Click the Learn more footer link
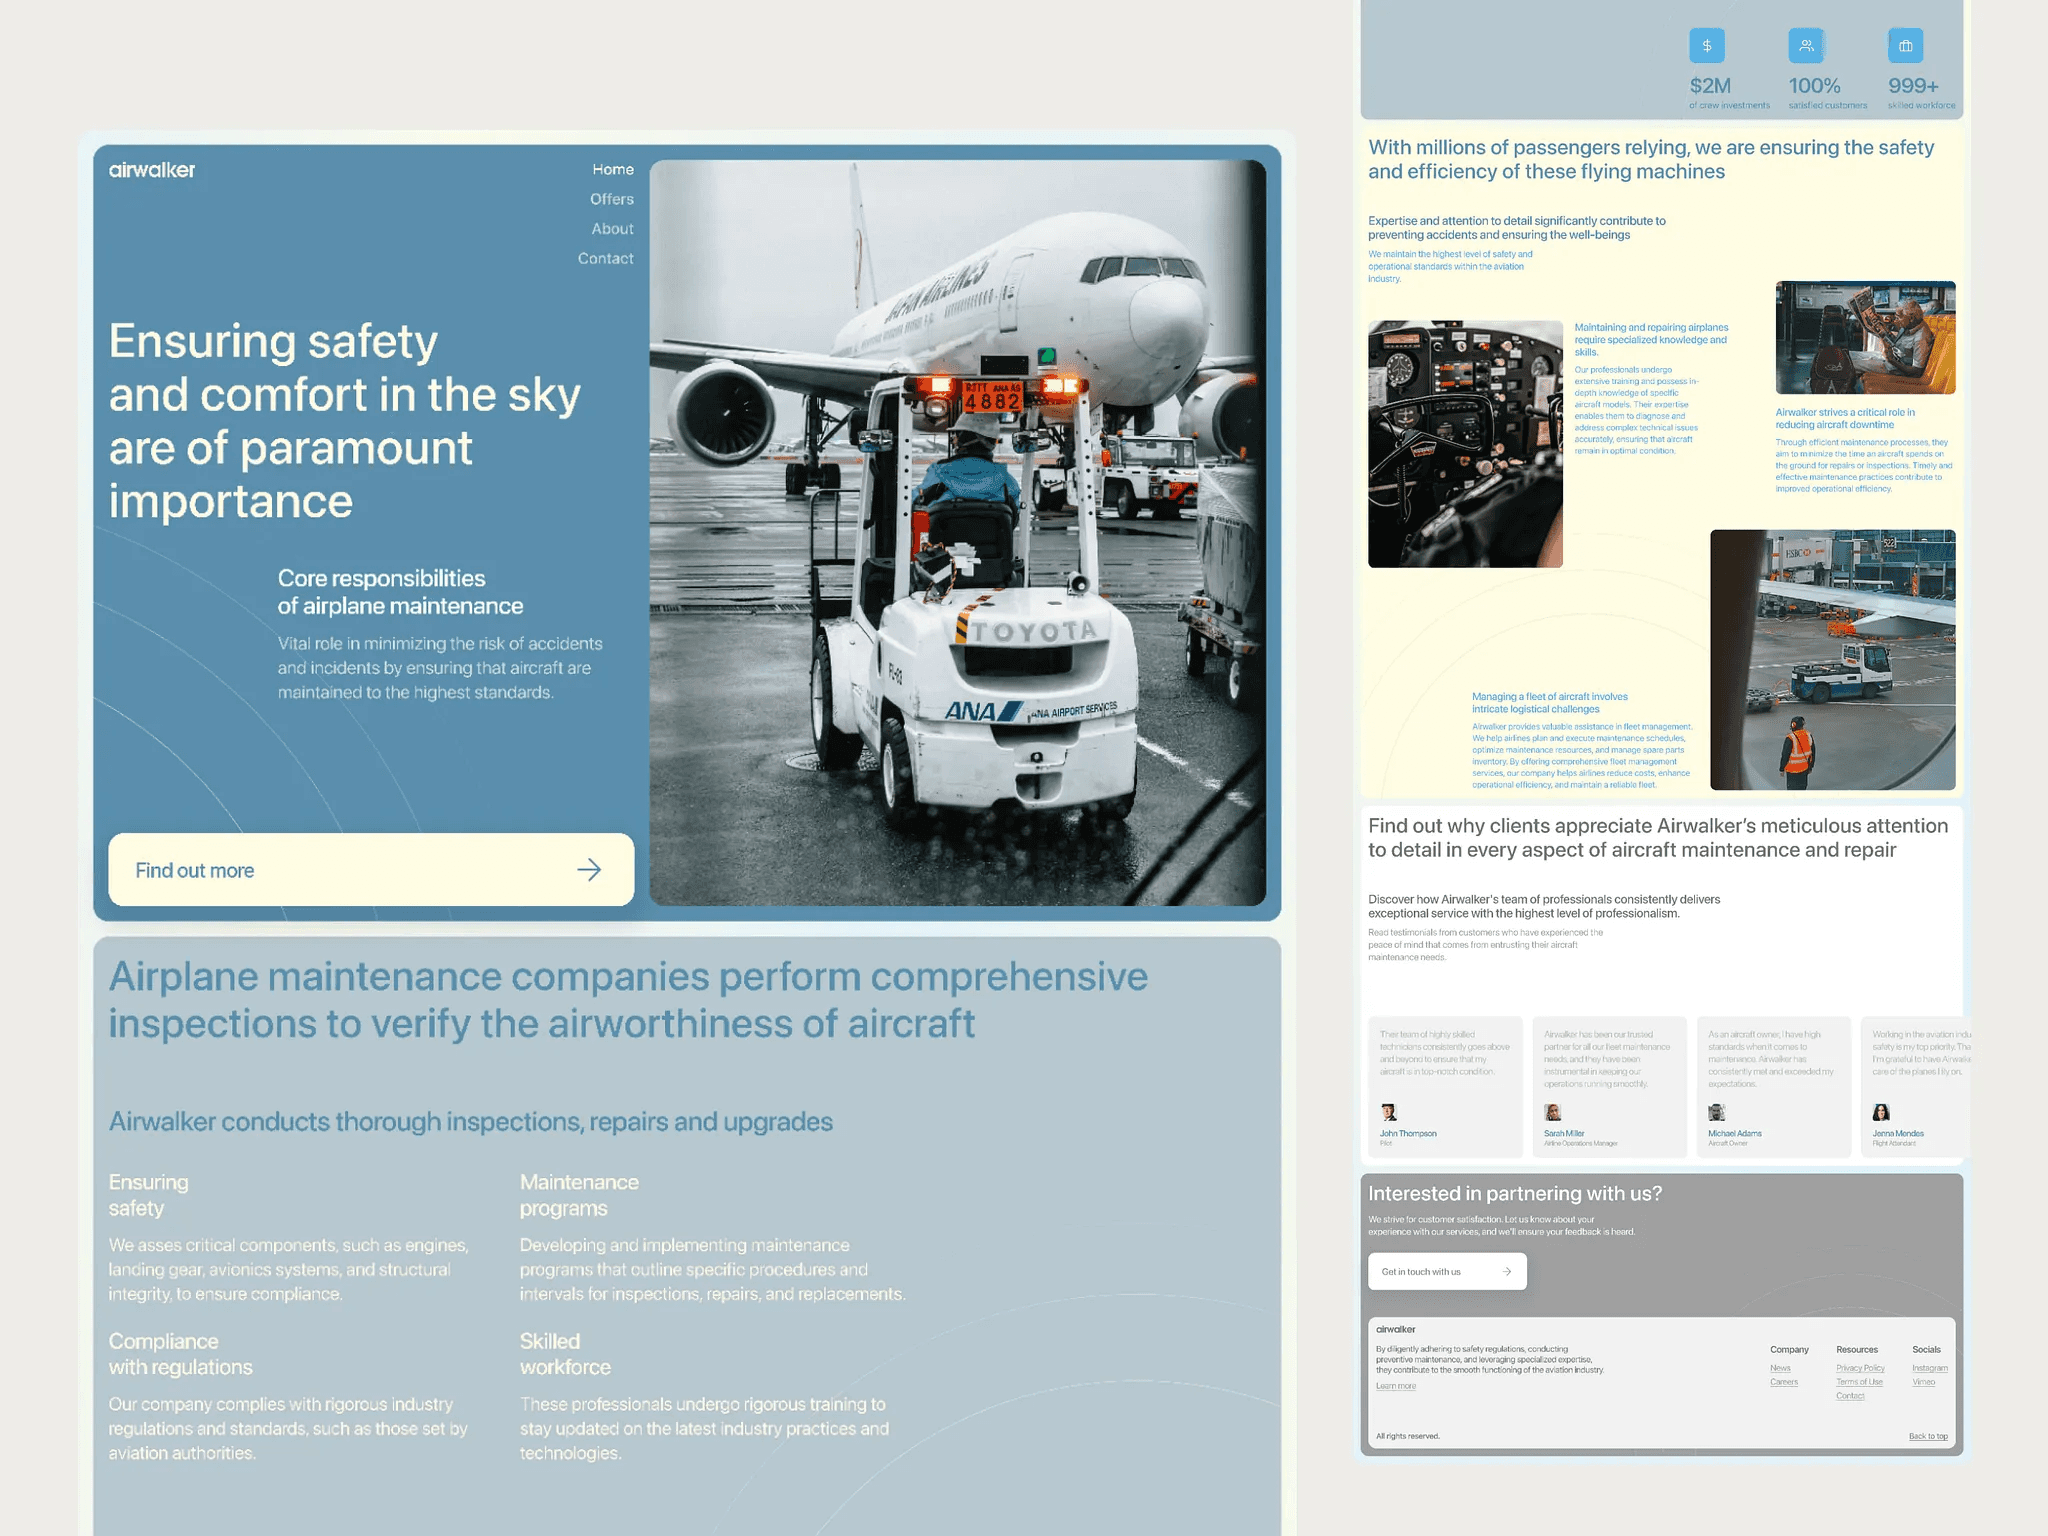This screenshot has width=2048, height=1536. (x=1395, y=1386)
